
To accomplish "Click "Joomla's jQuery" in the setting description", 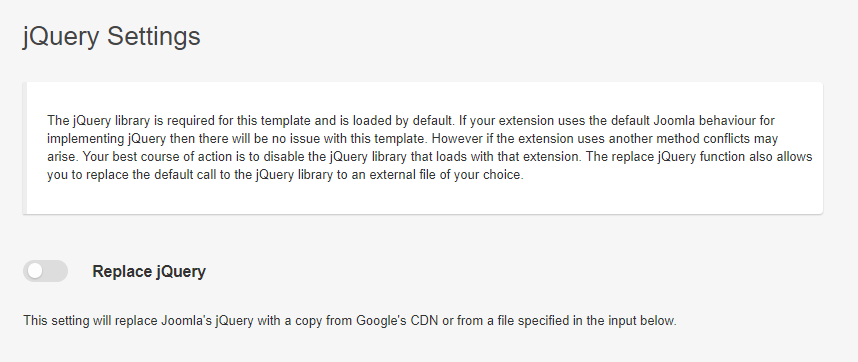I will pyautogui.click(x=207, y=320).
